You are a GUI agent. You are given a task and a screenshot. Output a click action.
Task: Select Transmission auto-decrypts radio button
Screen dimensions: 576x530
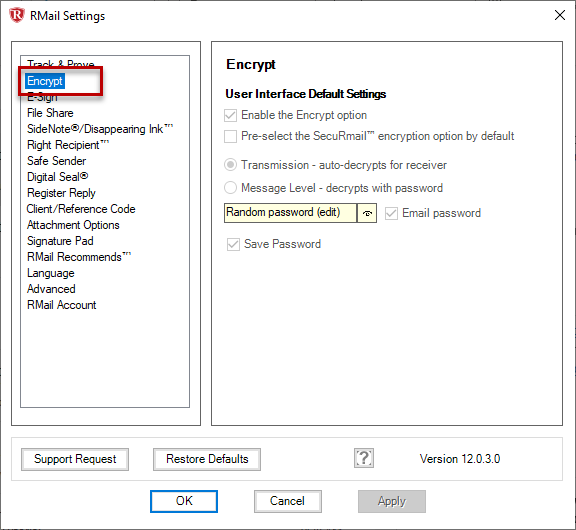point(230,165)
